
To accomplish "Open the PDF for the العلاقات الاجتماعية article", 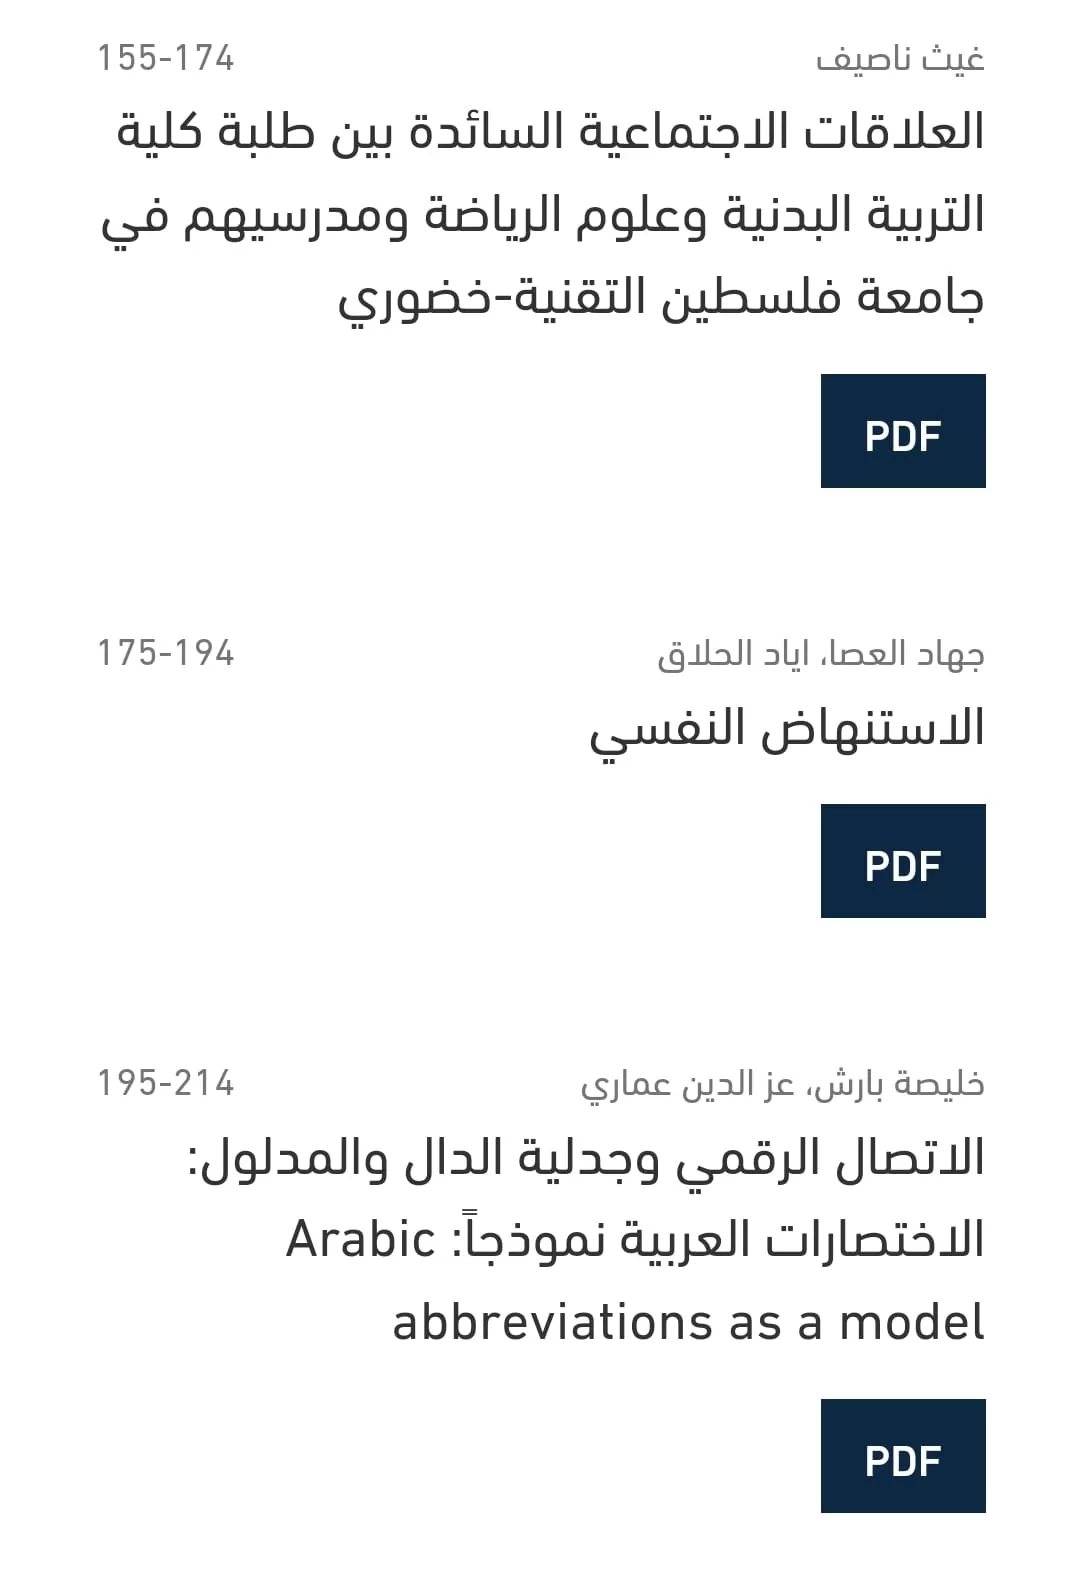I will pos(903,431).
